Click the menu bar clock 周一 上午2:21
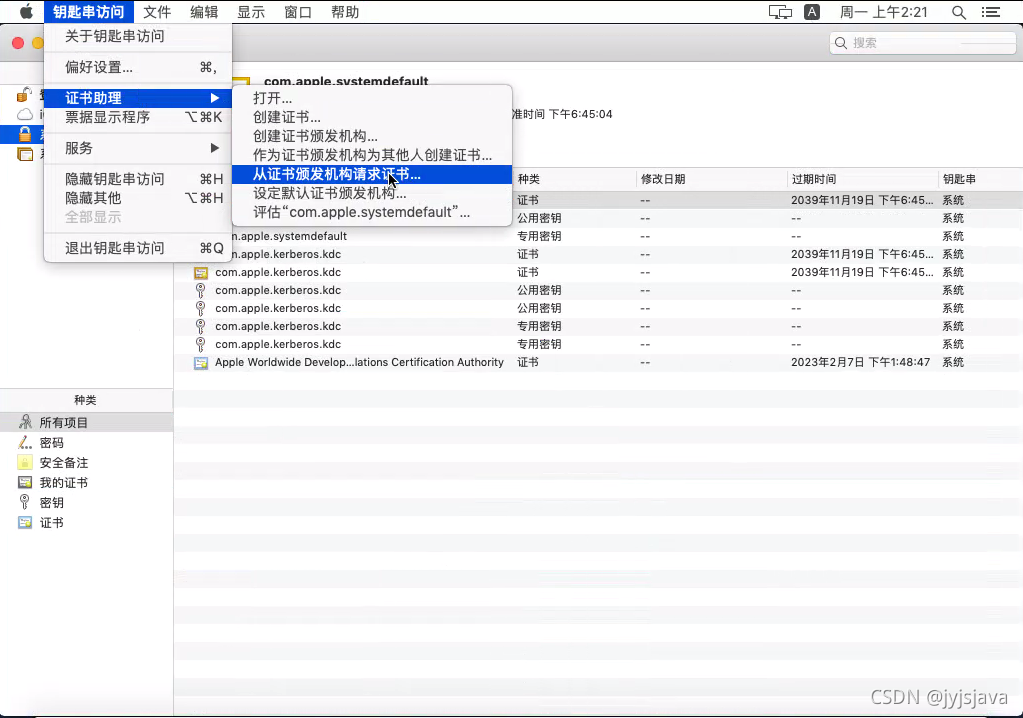 click(883, 12)
